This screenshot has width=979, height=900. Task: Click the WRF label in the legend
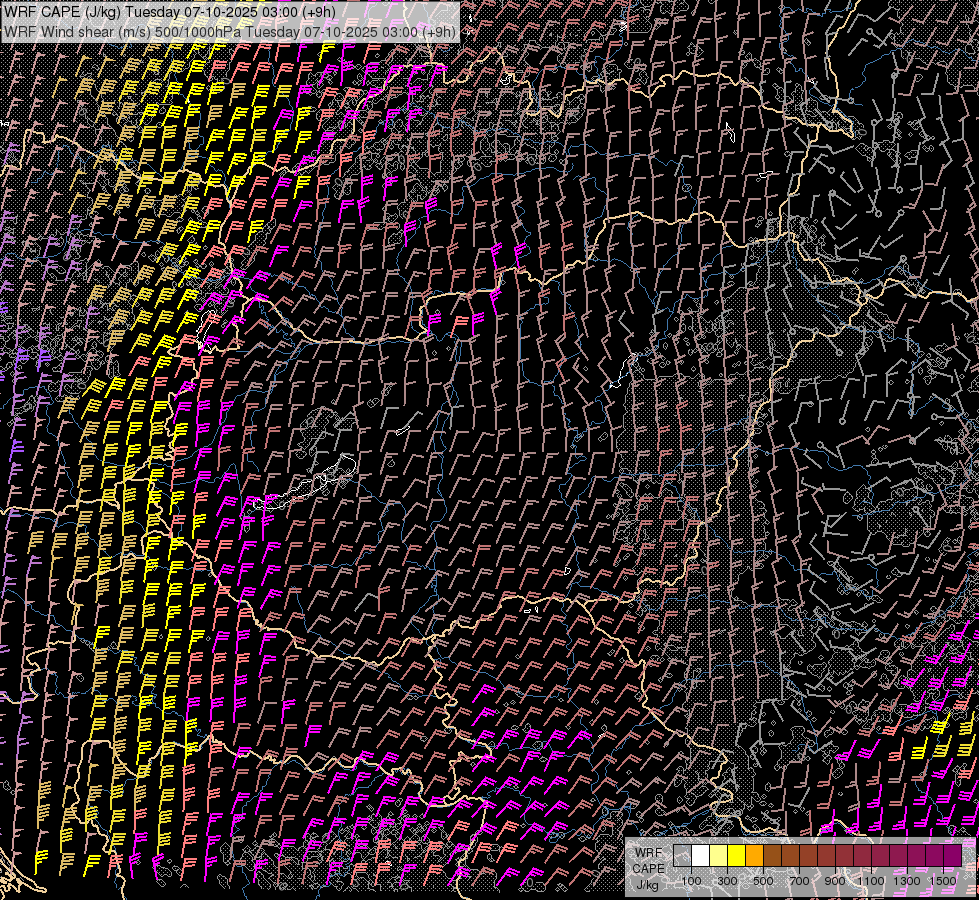click(648, 853)
